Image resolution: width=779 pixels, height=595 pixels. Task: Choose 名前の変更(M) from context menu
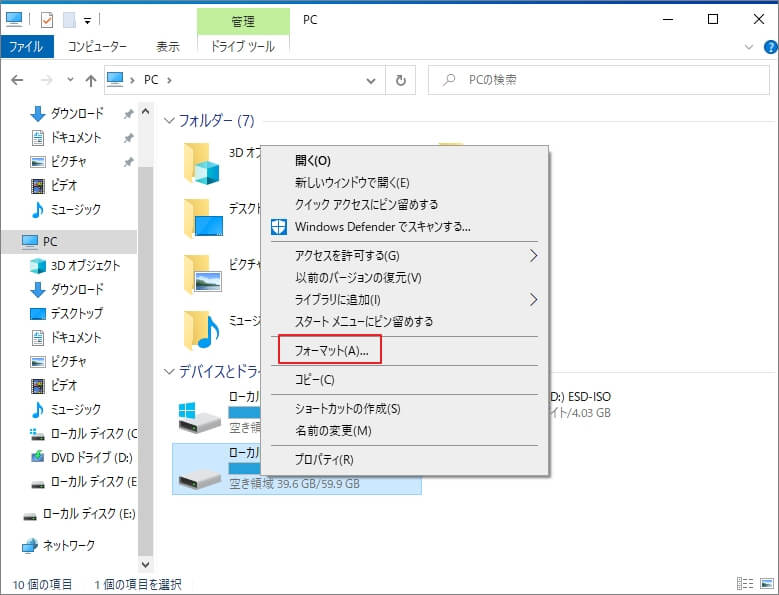333,431
